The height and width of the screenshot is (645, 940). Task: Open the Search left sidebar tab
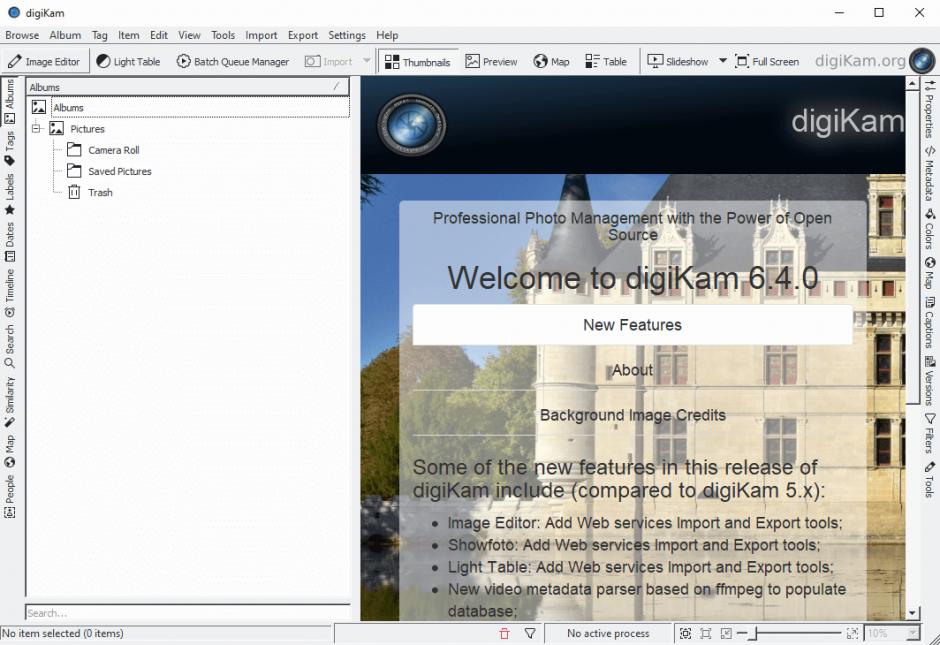10,346
